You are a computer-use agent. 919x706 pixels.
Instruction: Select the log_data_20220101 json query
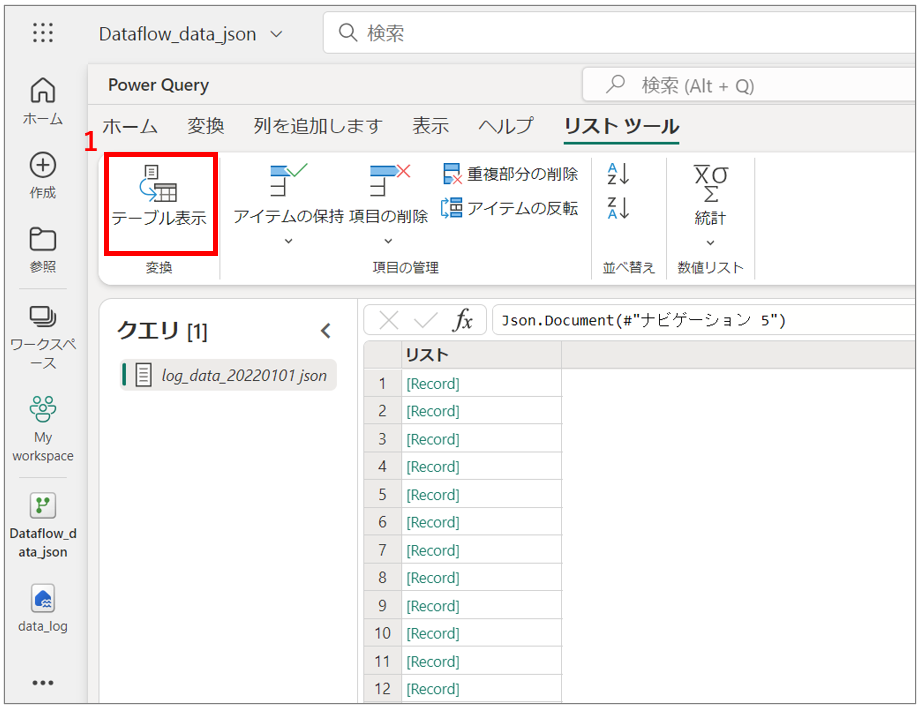pos(229,375)
